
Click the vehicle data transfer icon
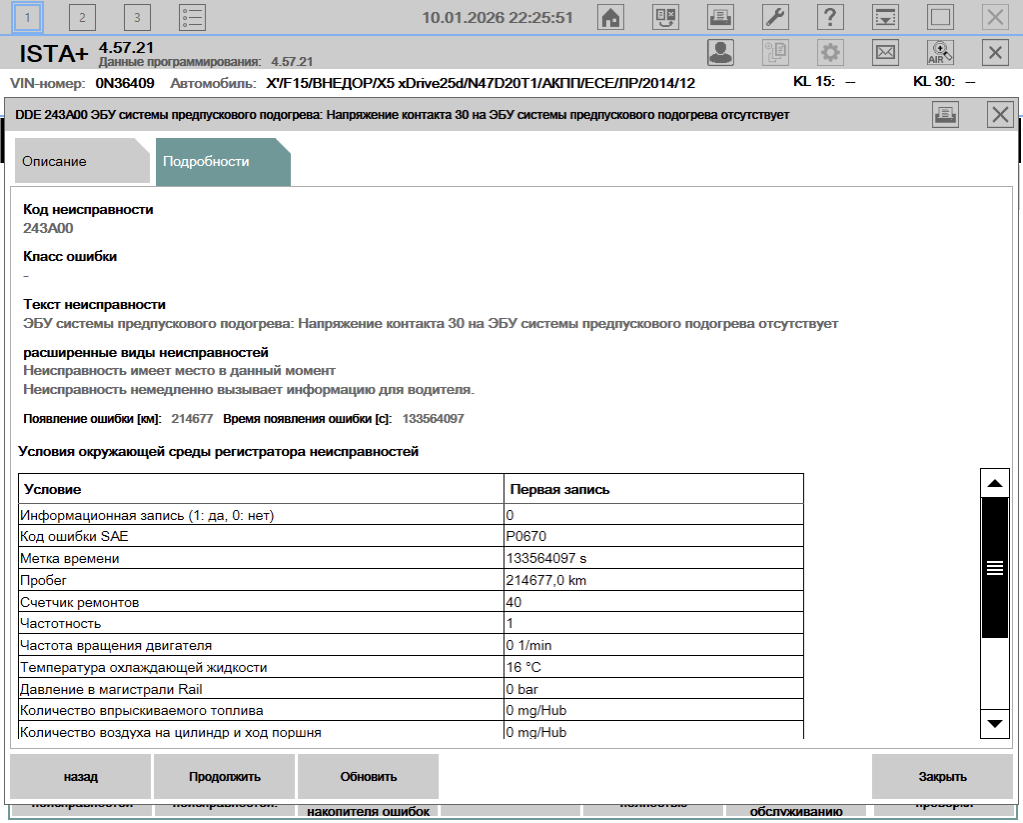point(665,17)
